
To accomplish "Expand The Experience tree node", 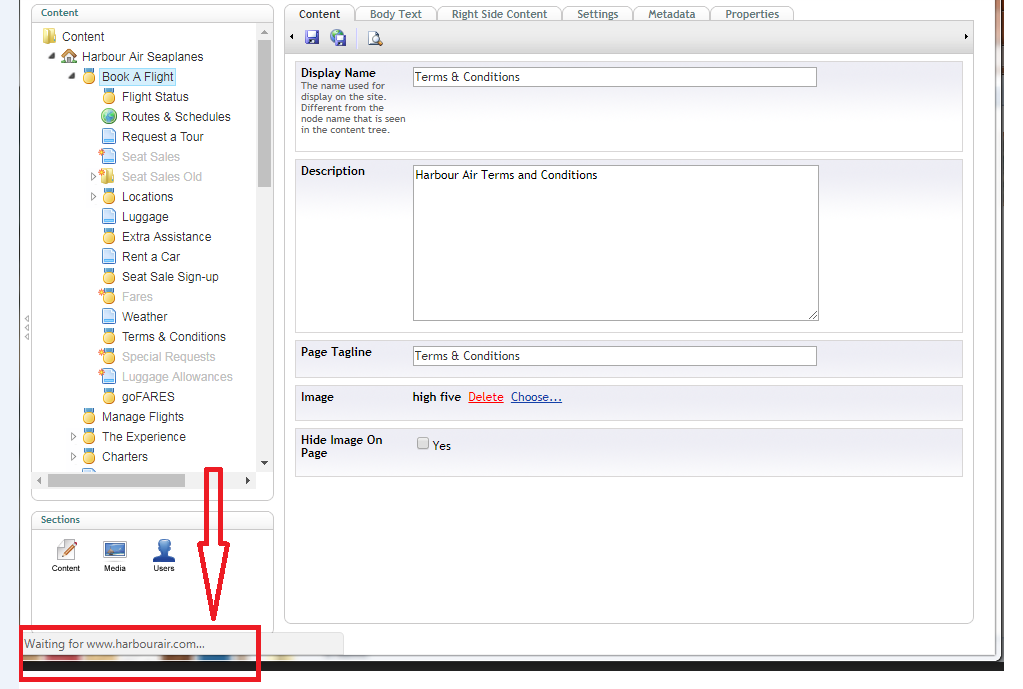I will (74, 437).
